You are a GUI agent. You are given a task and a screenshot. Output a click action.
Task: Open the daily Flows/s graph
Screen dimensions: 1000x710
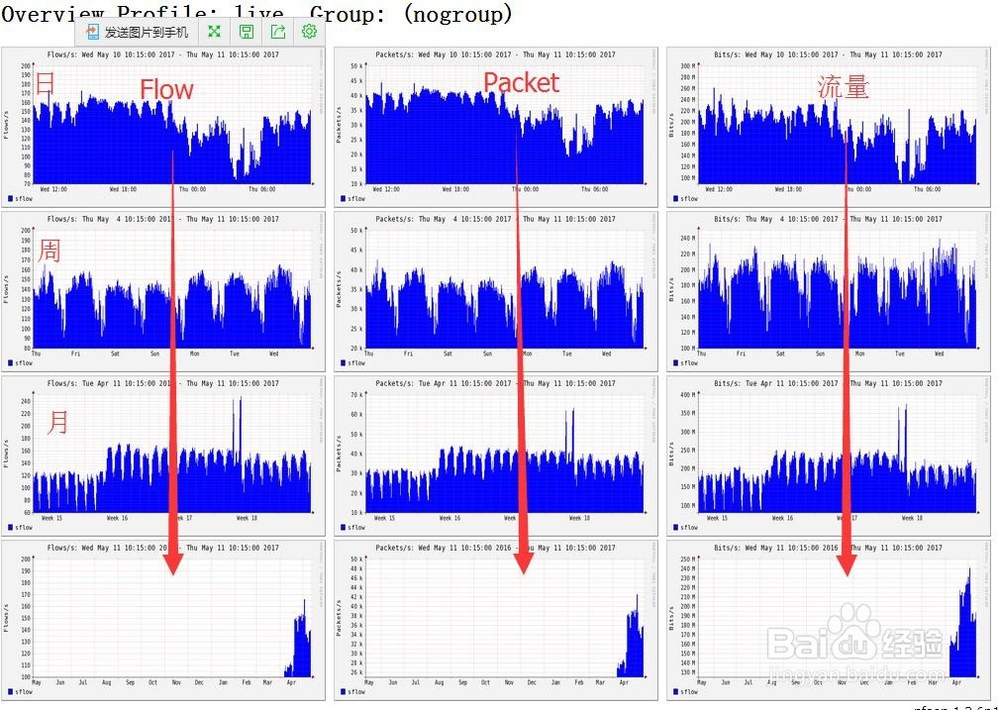(163, 127)
